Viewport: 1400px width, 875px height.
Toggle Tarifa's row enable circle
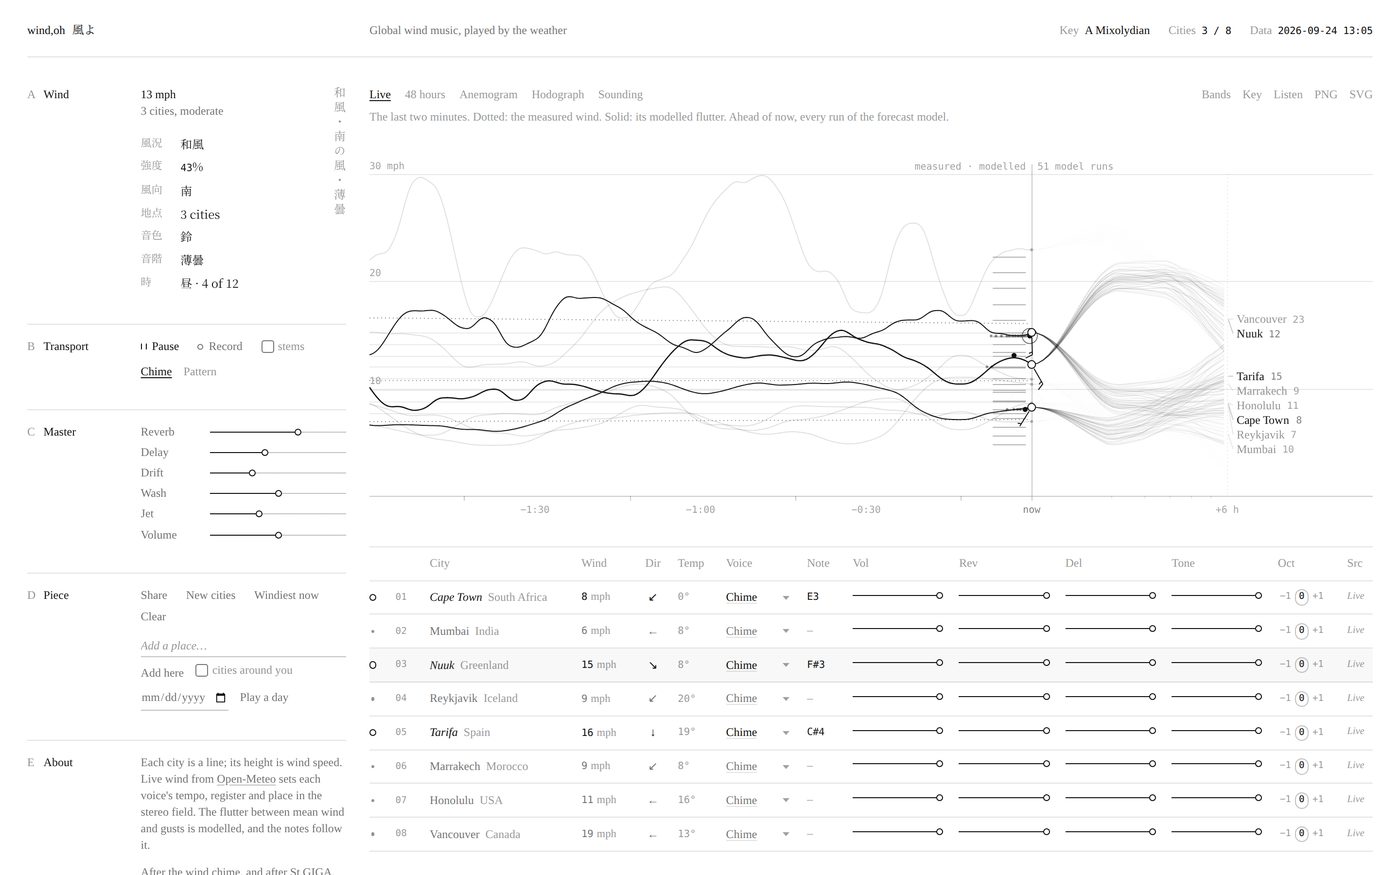point(373,732)
